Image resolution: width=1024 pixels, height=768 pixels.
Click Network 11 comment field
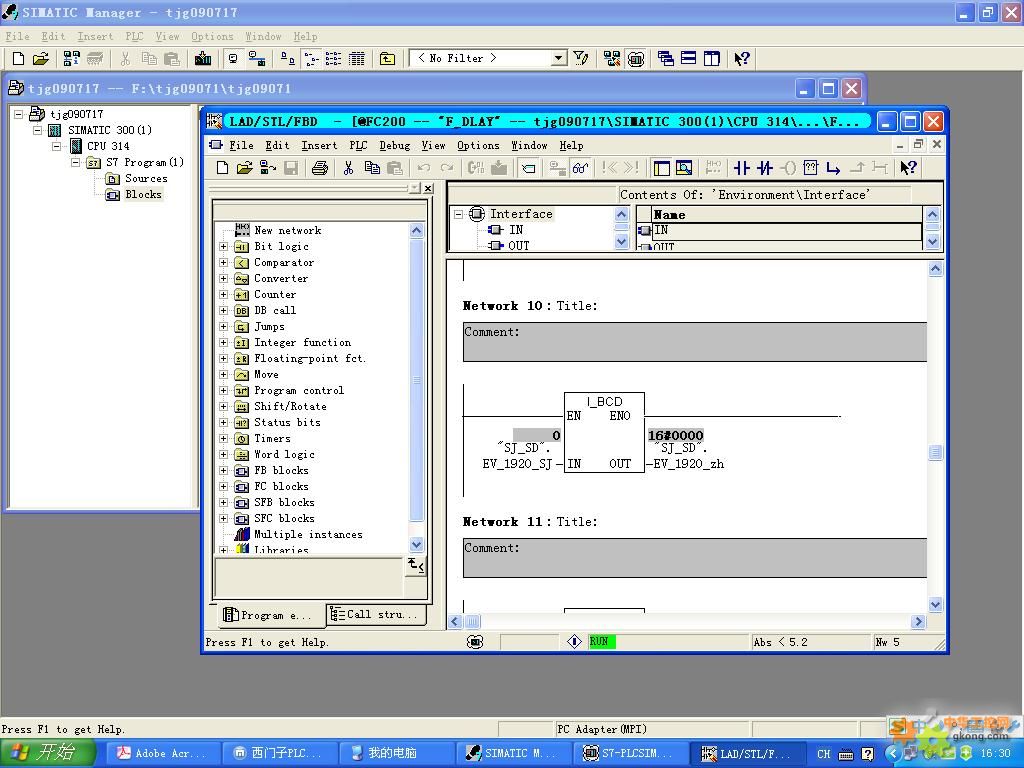(x=695, y=558)
